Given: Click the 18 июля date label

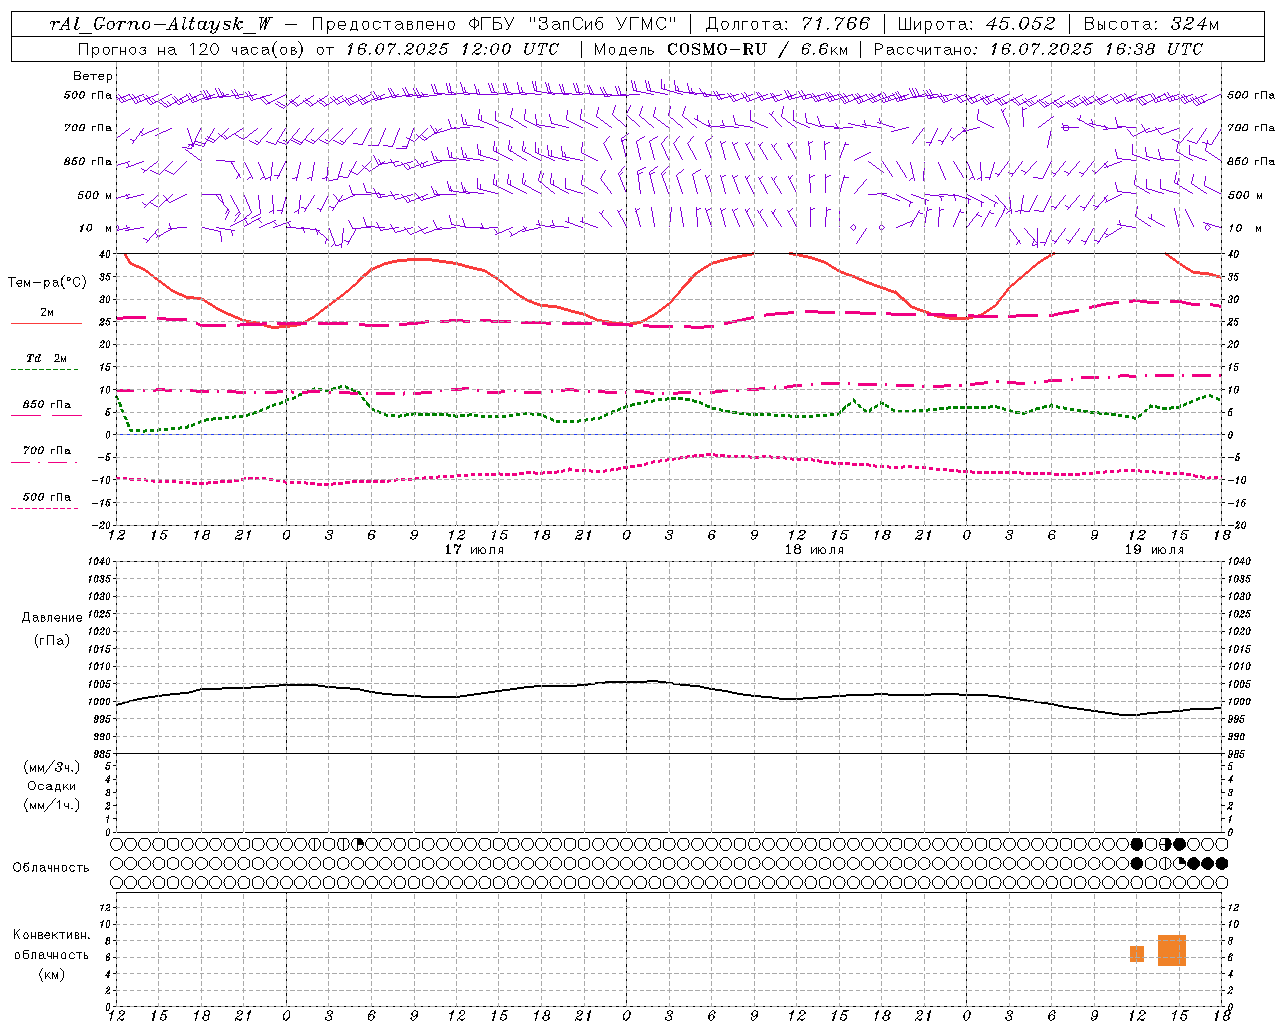Looking at the screenshot, I should click(x=814, y=549).
